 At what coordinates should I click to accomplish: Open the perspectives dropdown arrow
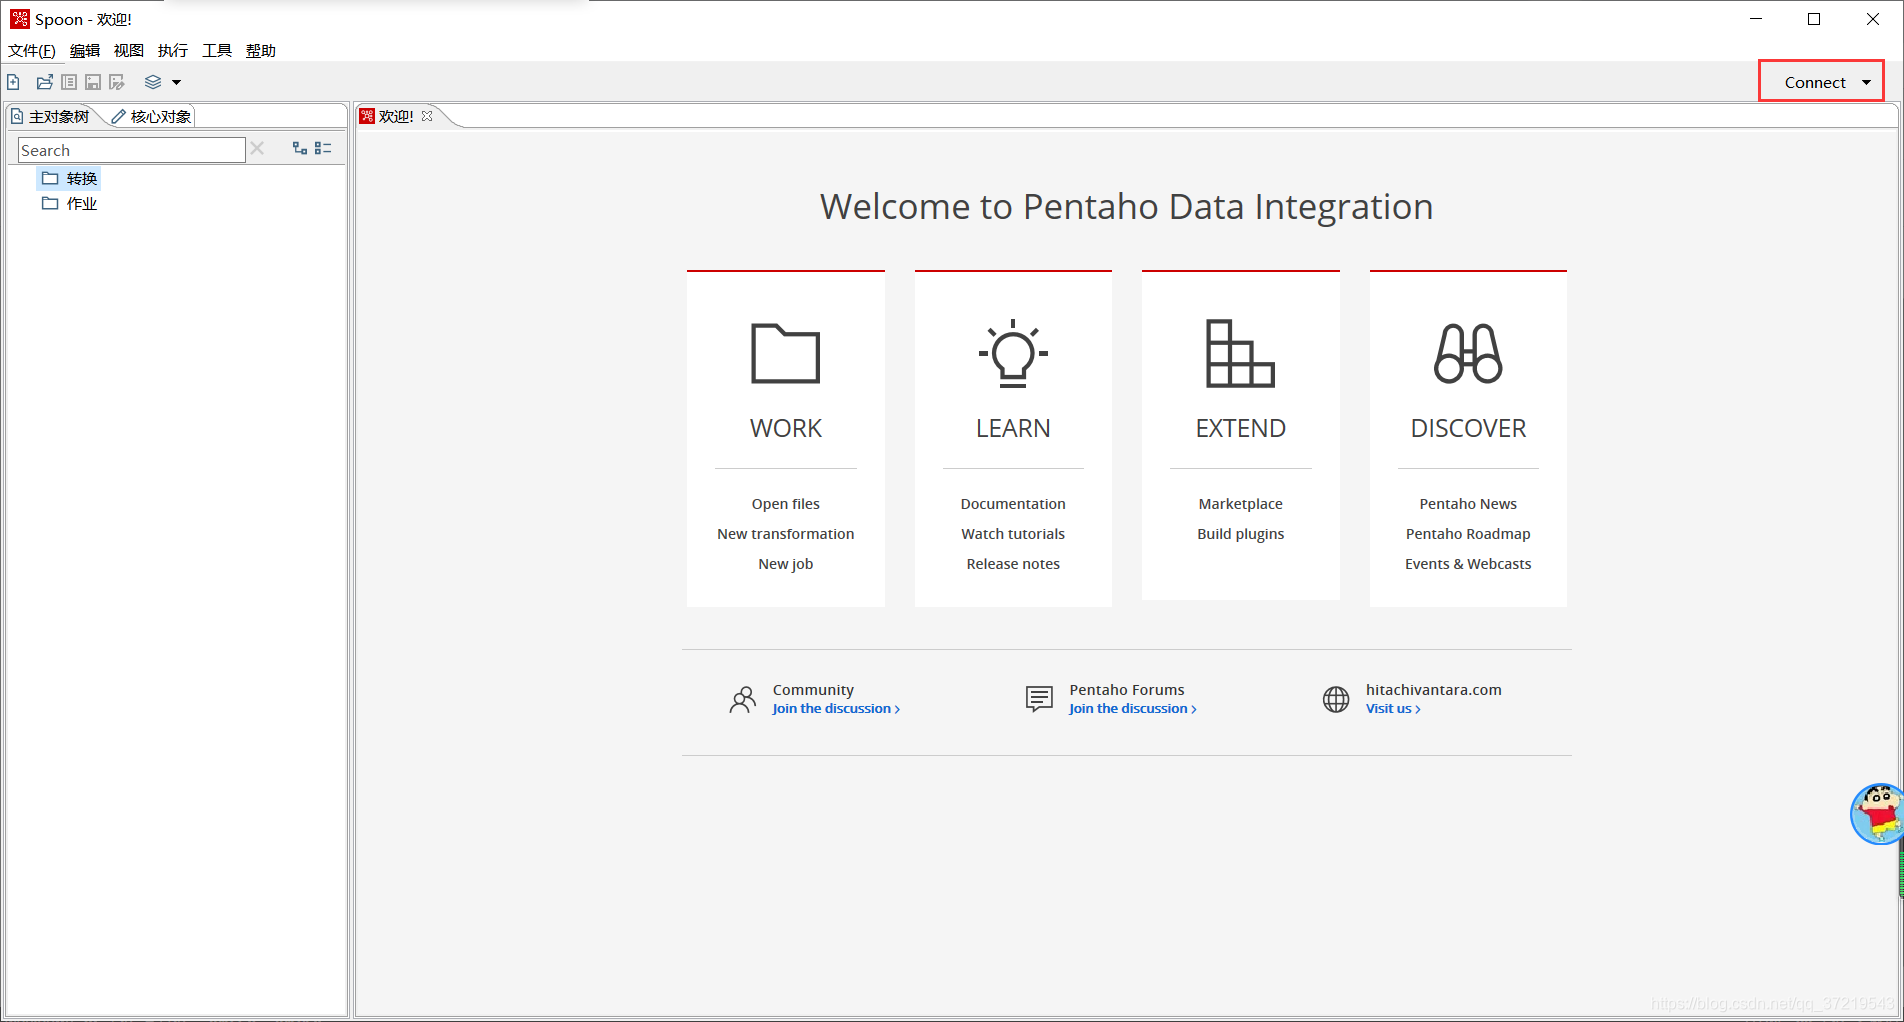coord(177,82)
